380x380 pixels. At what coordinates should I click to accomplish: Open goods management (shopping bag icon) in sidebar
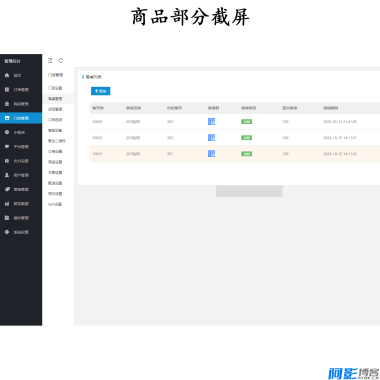pyautogui.click(x=21, y=104)
